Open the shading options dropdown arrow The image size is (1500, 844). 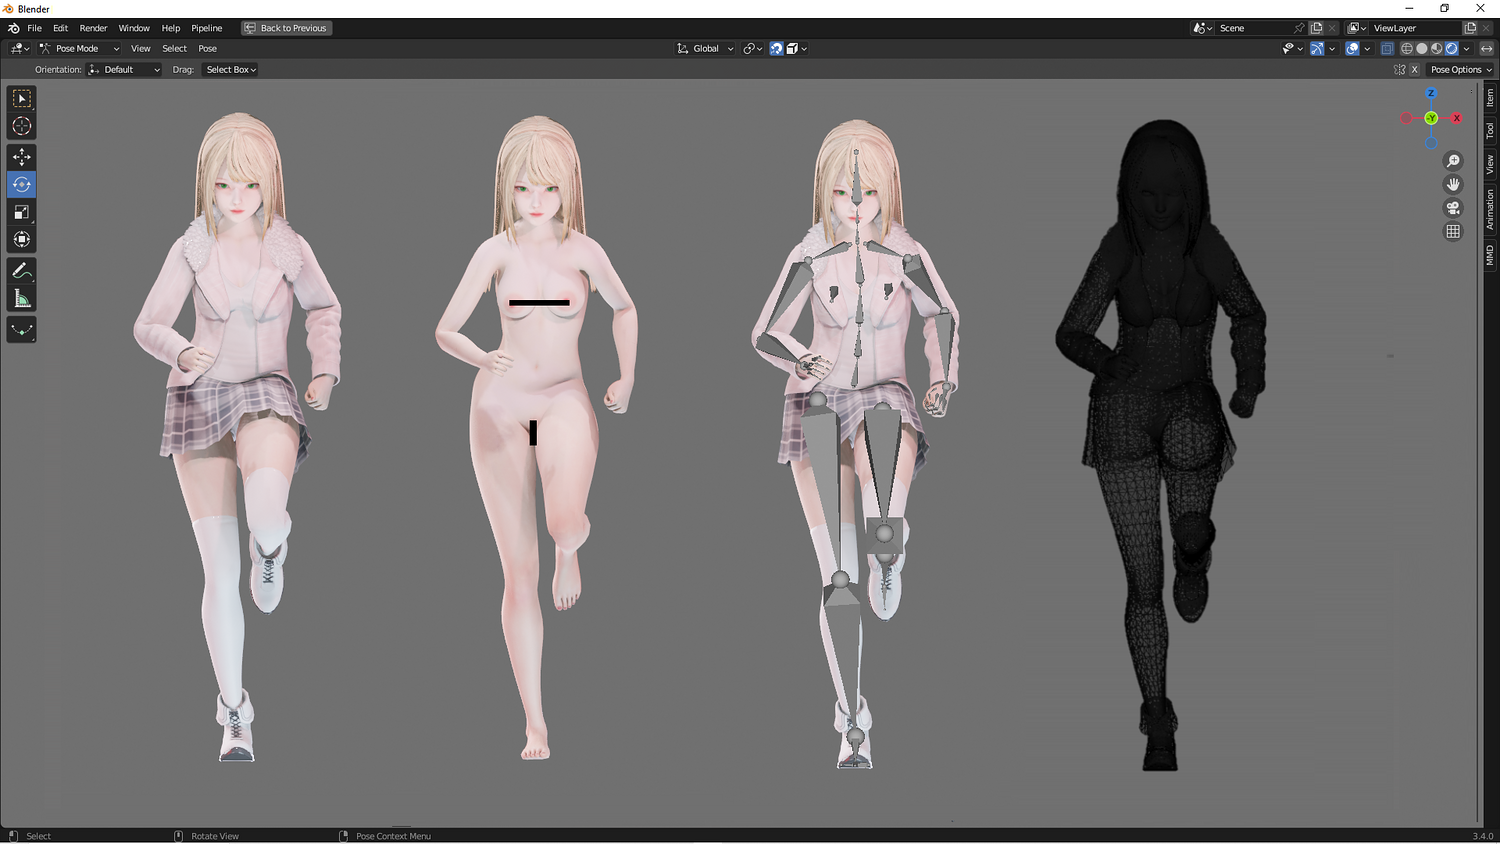(1467, 48)
